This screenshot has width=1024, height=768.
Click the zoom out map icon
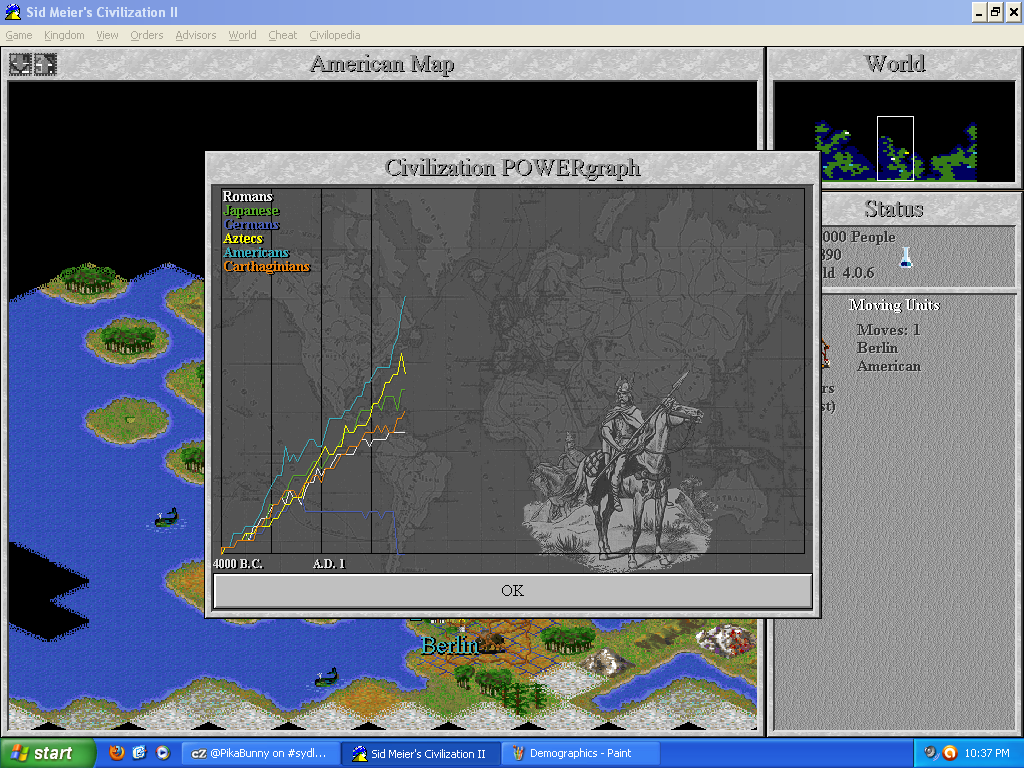[x=45, y=64]
